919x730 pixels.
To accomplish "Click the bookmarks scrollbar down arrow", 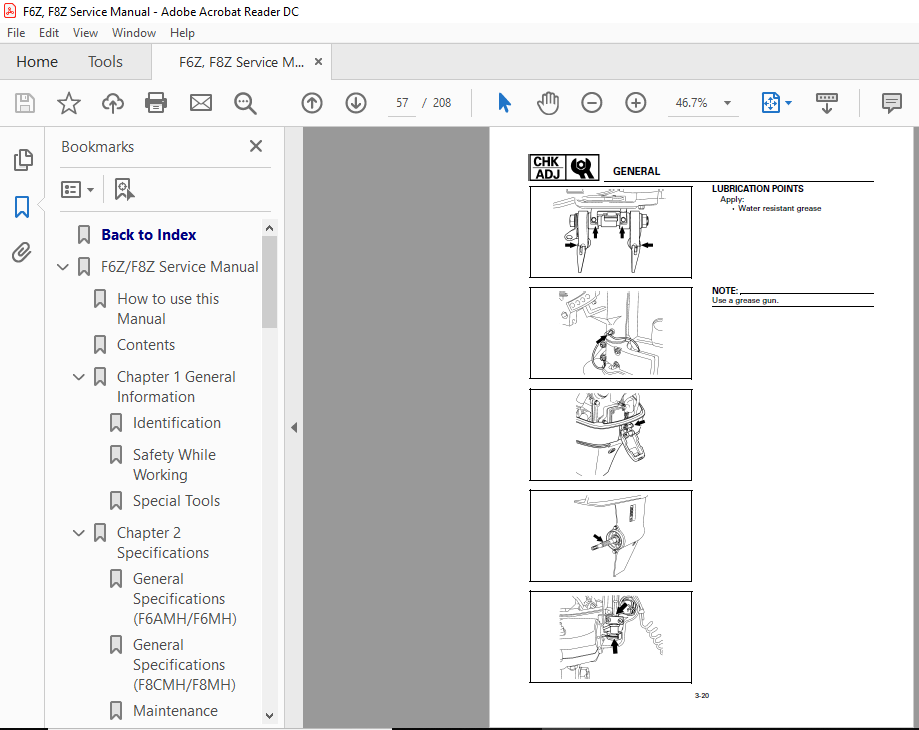I will coord(269,715).
